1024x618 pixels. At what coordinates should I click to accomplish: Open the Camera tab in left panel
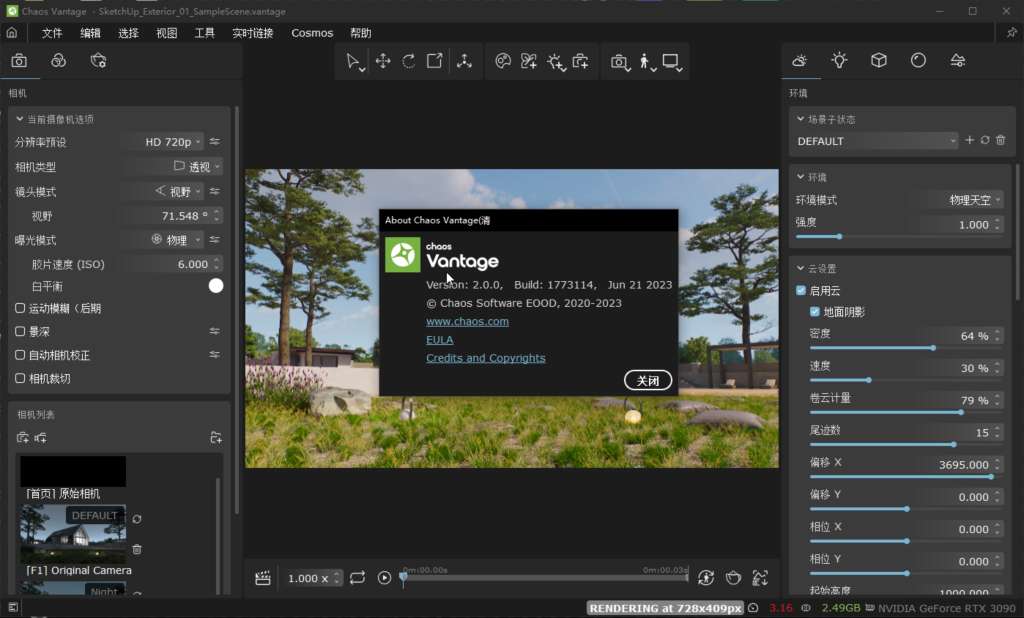[x=19, y=61]
